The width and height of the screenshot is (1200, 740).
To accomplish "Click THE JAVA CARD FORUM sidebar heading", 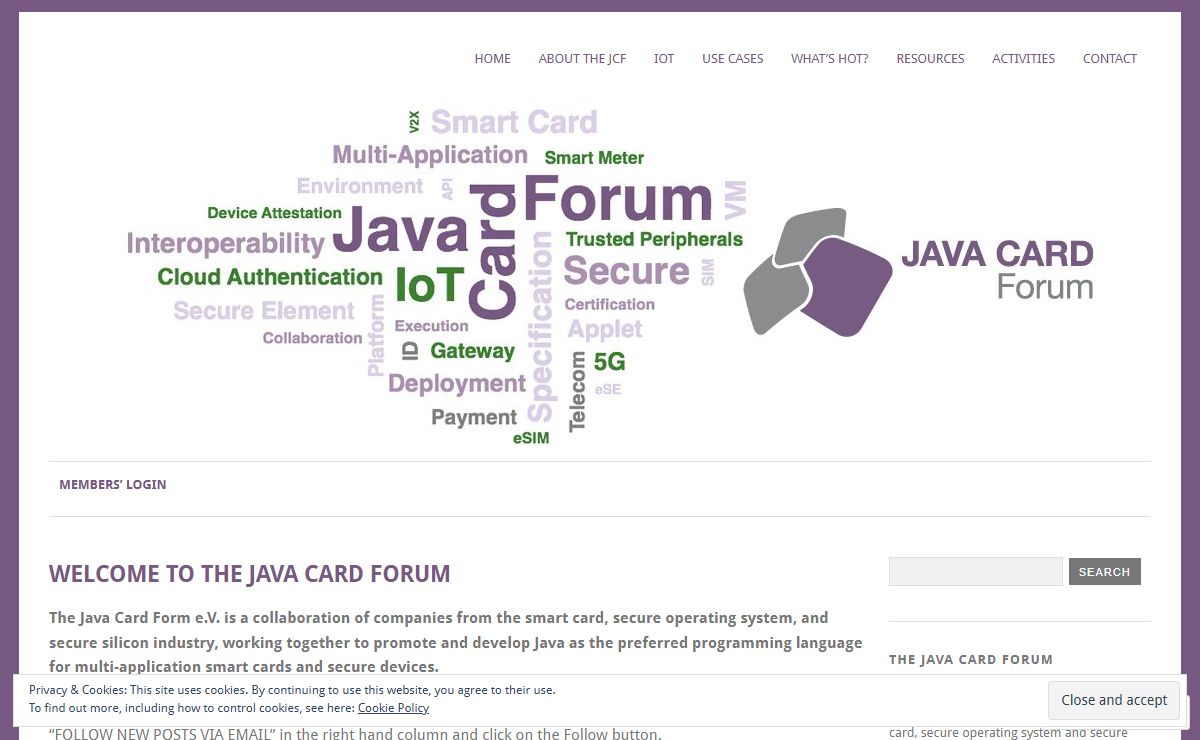I will (x=970, y=660).
